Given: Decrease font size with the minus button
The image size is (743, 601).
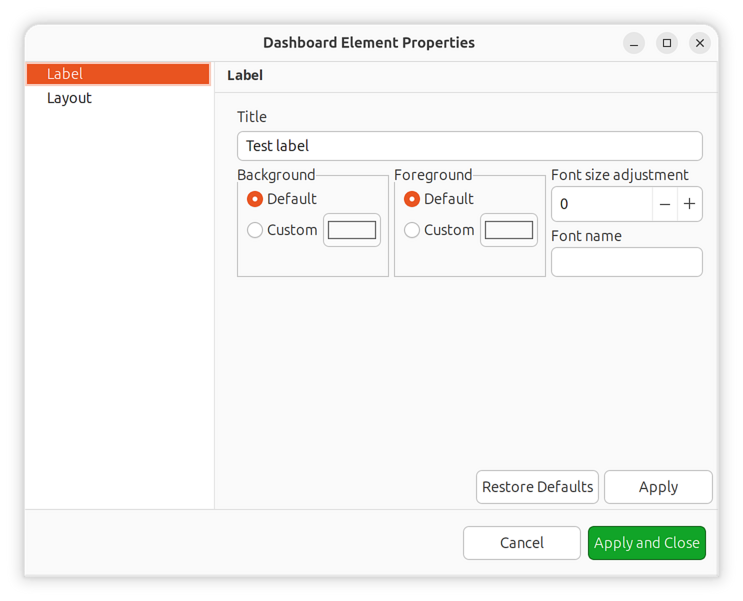Looking at the screenshot, I should [665, 204].
